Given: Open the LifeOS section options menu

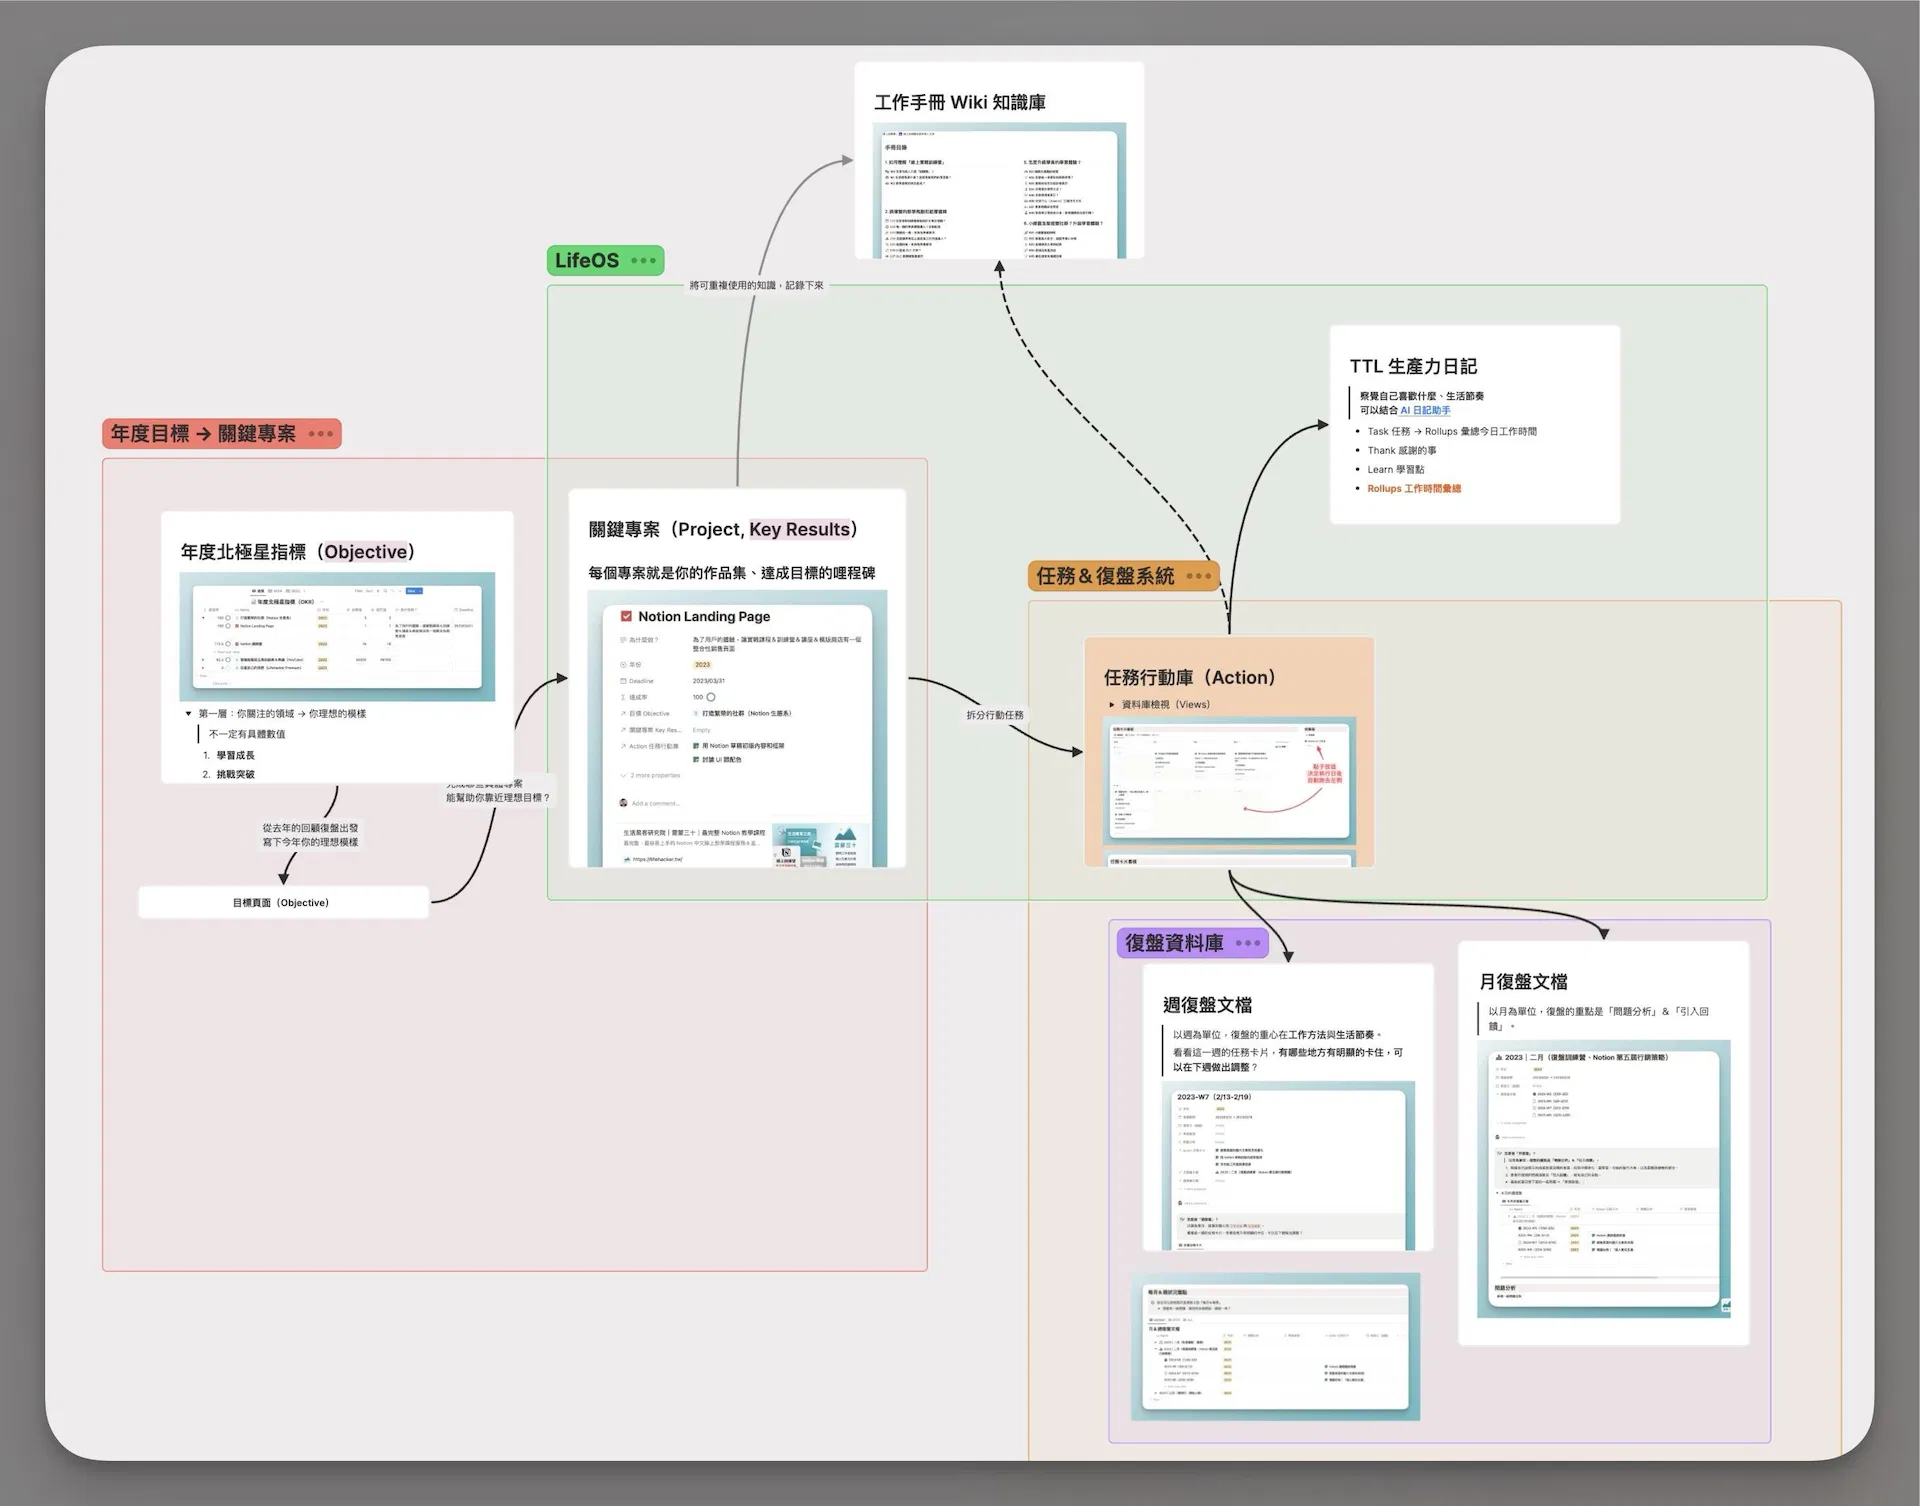Looking at the screenshot, I should click(644, 261).
